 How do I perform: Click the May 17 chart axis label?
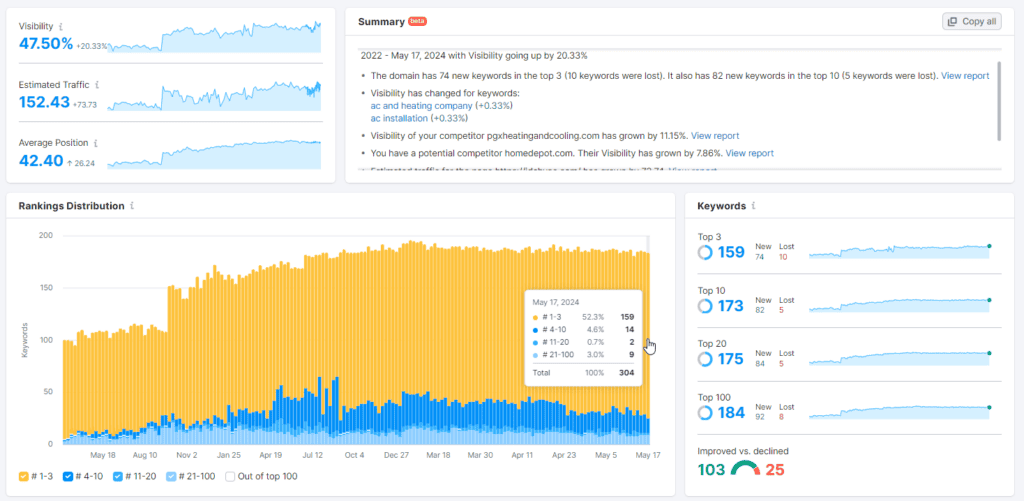pyautogui.click(x=647, y=455)
